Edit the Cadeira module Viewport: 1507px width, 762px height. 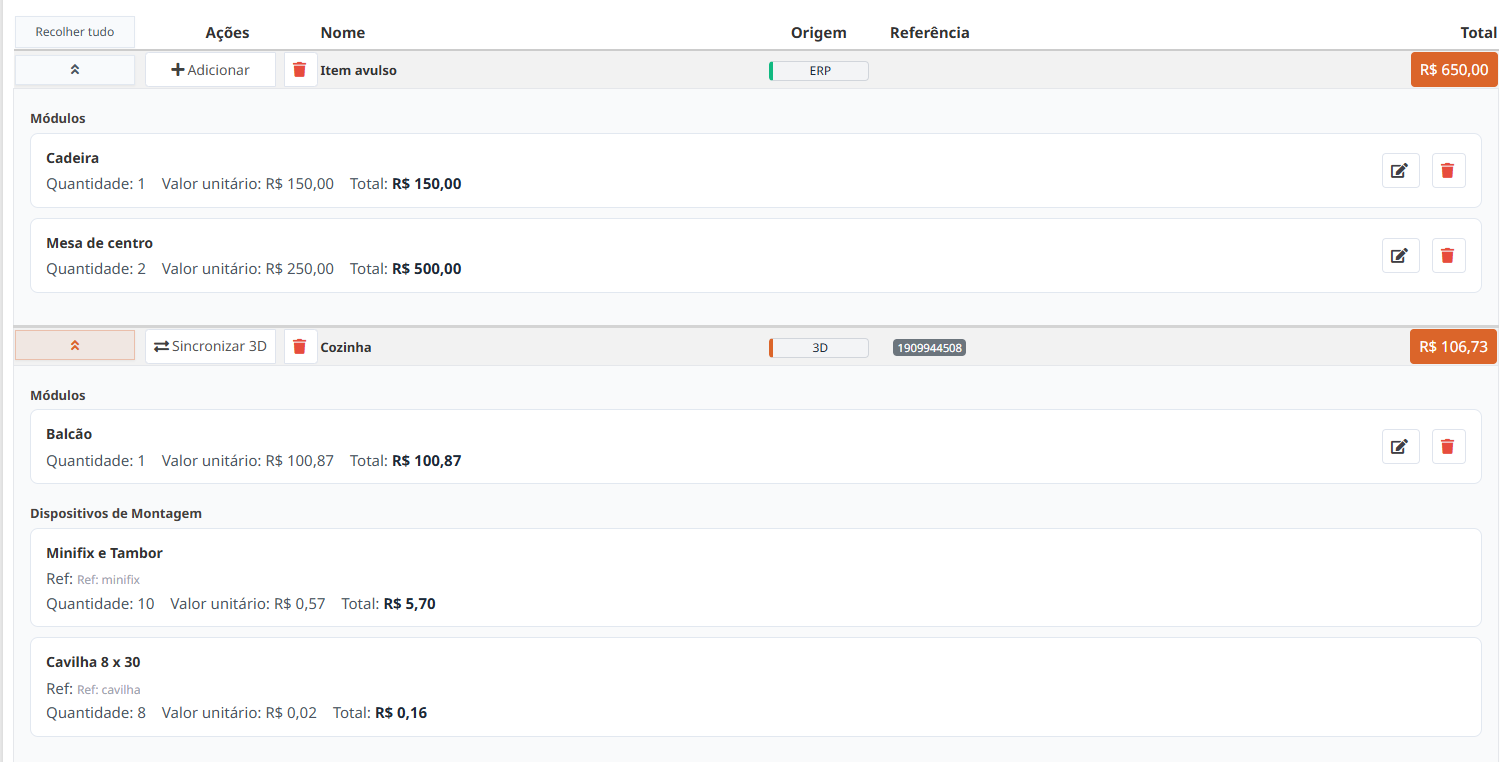point(1400,171)
